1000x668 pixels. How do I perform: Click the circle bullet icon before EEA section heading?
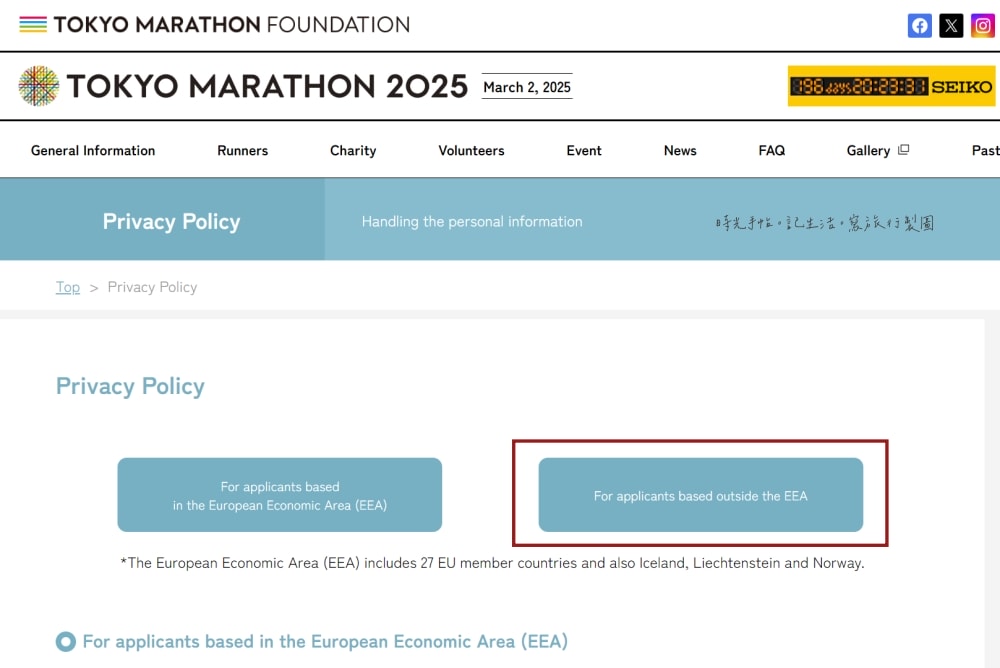pos(66,641)
